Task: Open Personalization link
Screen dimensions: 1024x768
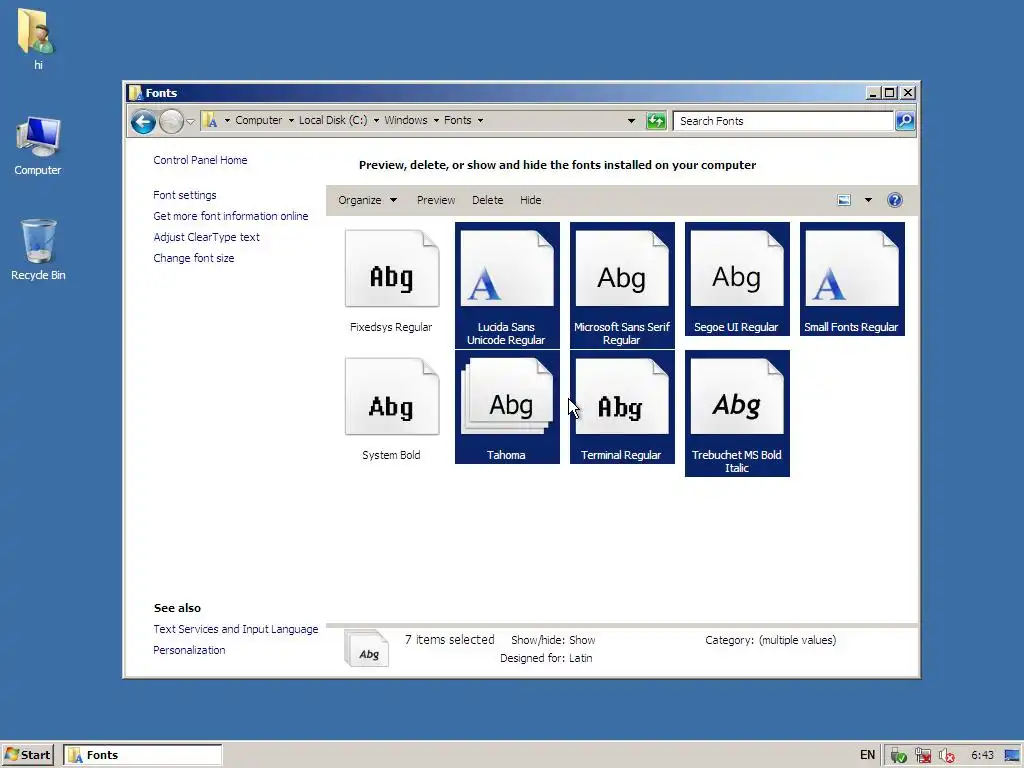Action: [x=189, y=650]
